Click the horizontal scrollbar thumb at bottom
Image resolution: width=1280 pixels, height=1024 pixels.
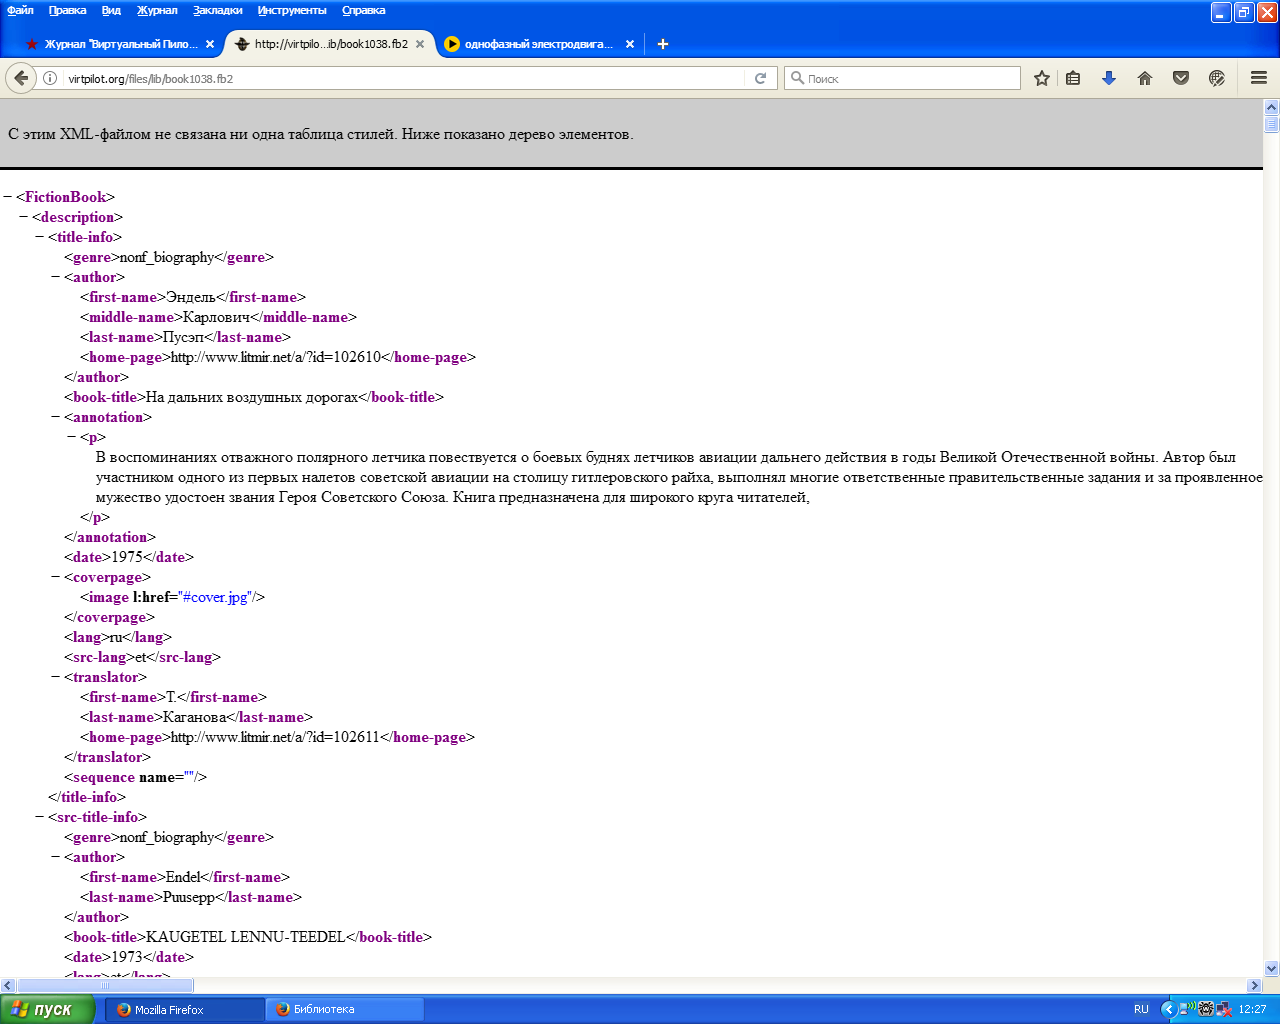pos(105,985)
